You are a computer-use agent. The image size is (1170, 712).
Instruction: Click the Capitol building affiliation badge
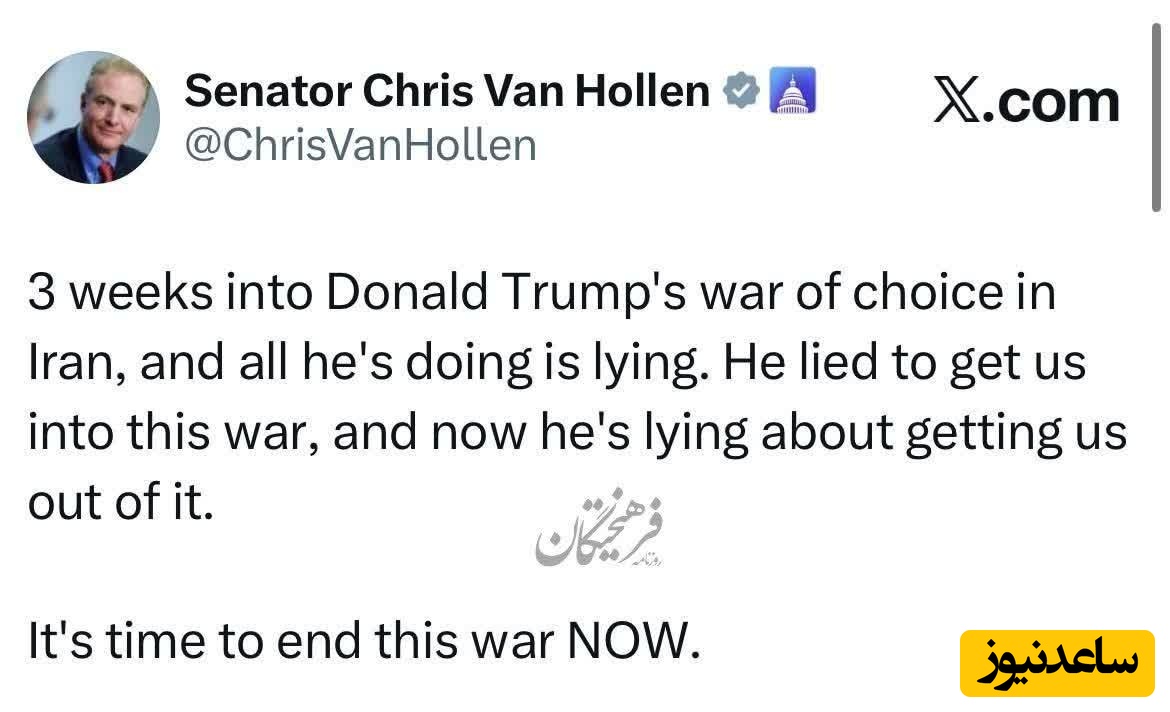coord(793,91)
